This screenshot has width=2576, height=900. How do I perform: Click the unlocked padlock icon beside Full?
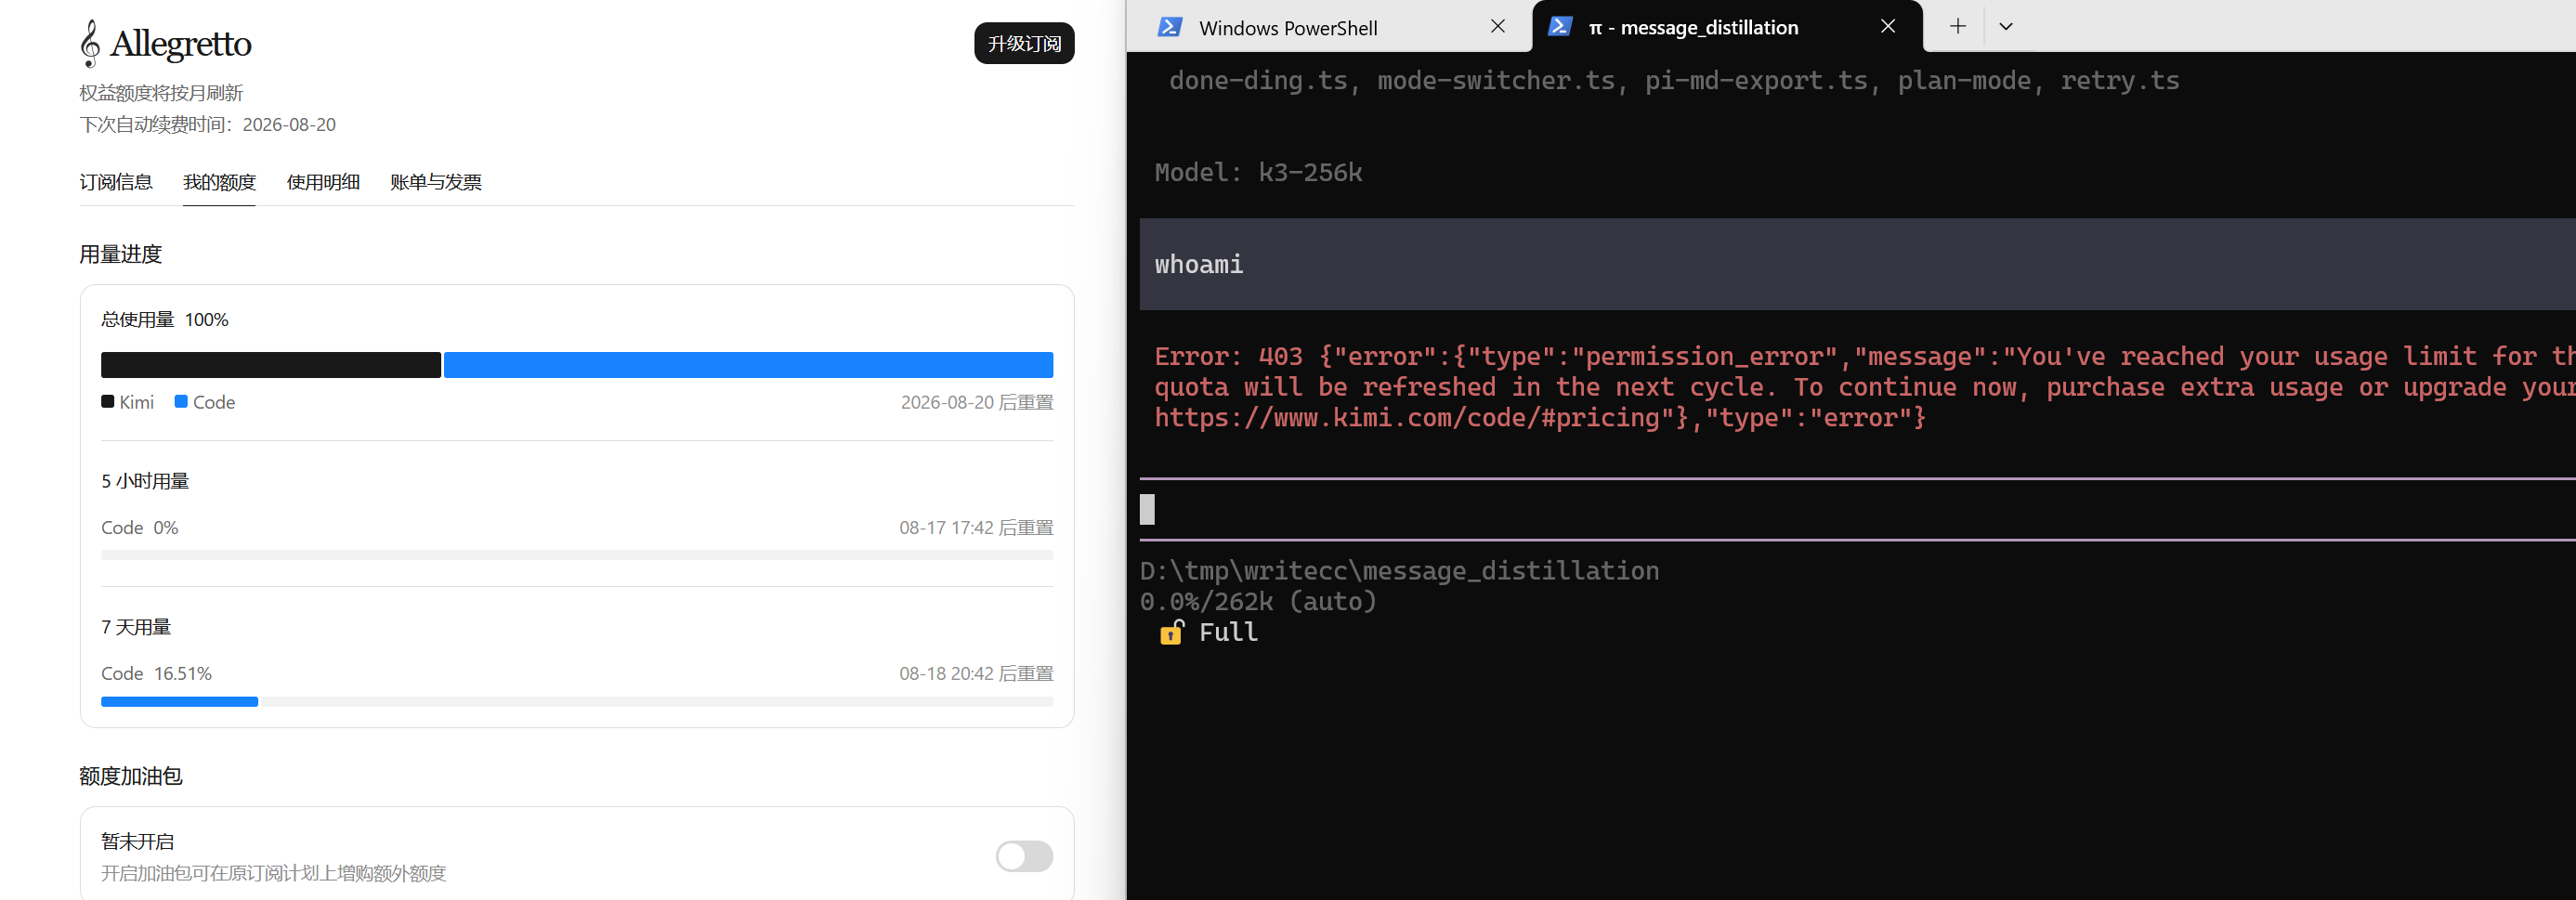pos(1171,632)
